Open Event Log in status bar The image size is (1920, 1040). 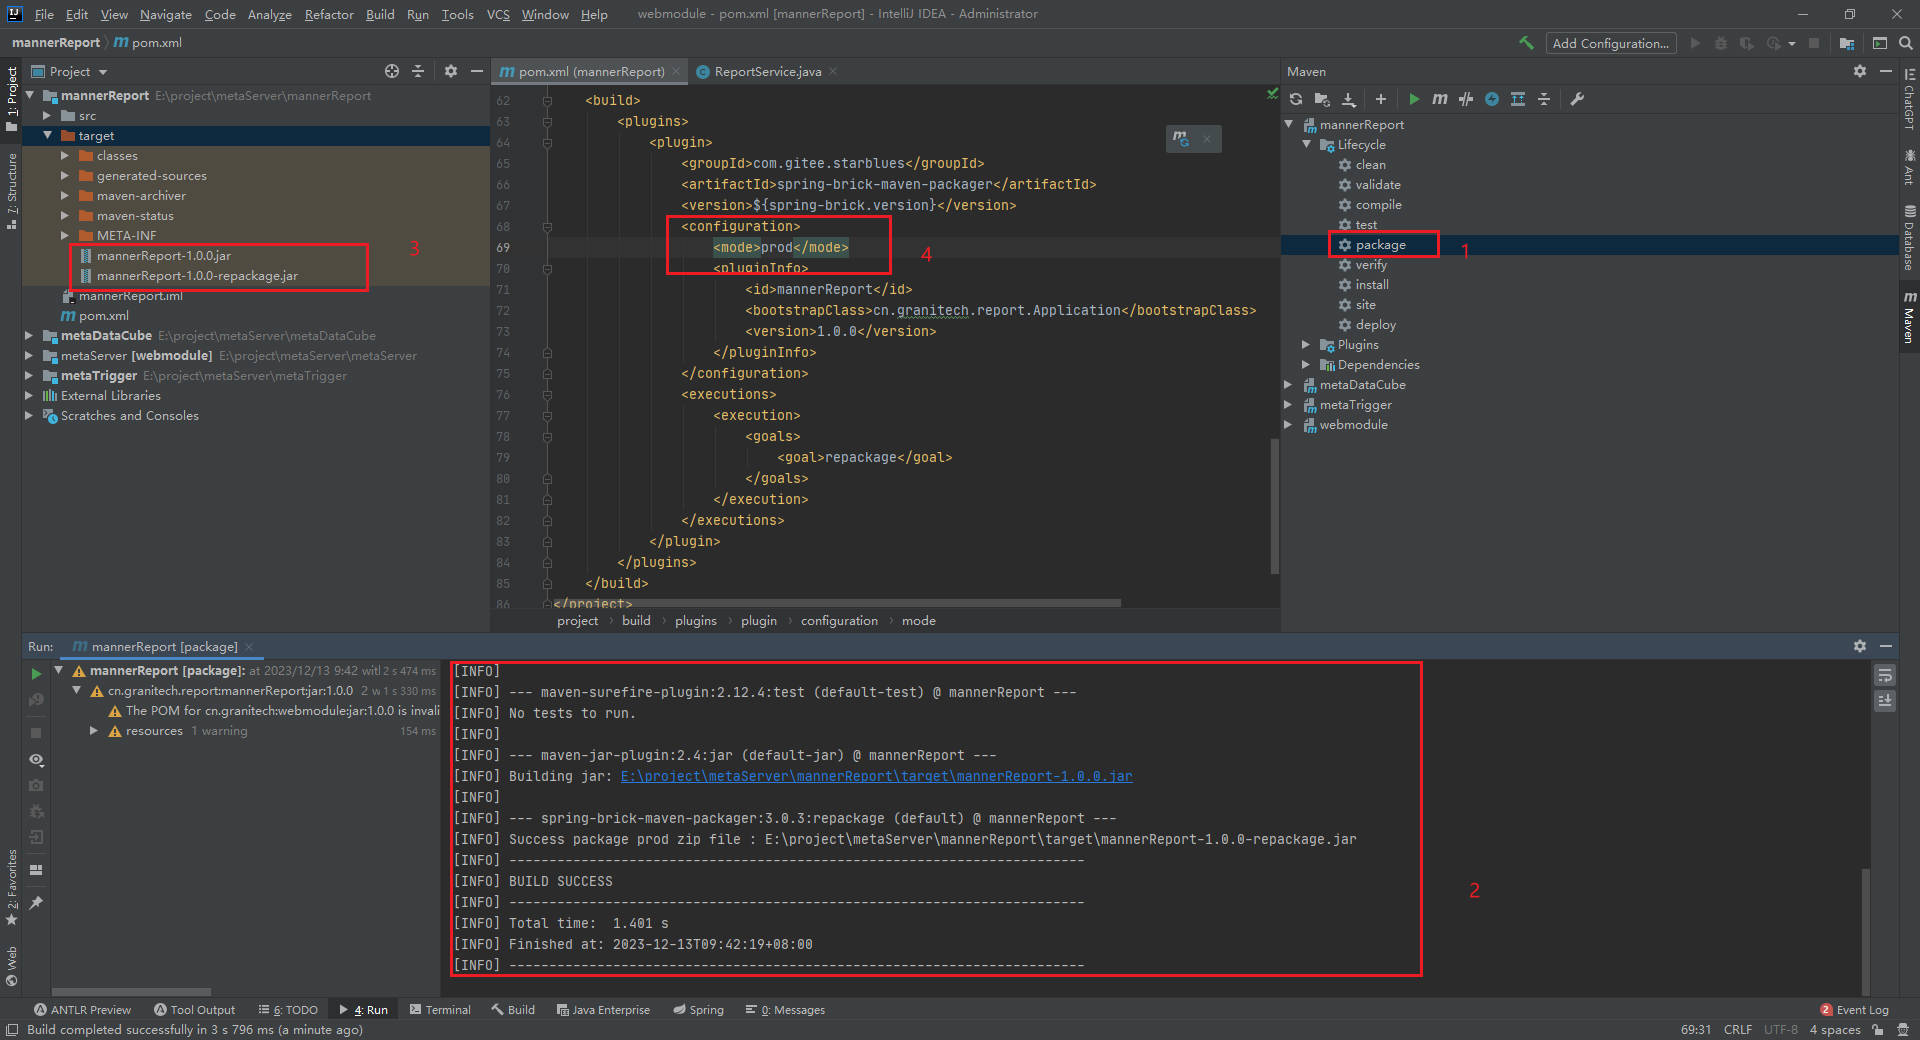click(x=1854, y=1010)
